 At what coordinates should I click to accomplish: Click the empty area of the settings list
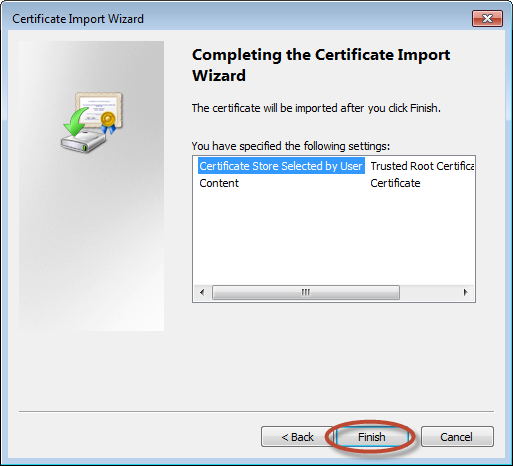point(333,237)
